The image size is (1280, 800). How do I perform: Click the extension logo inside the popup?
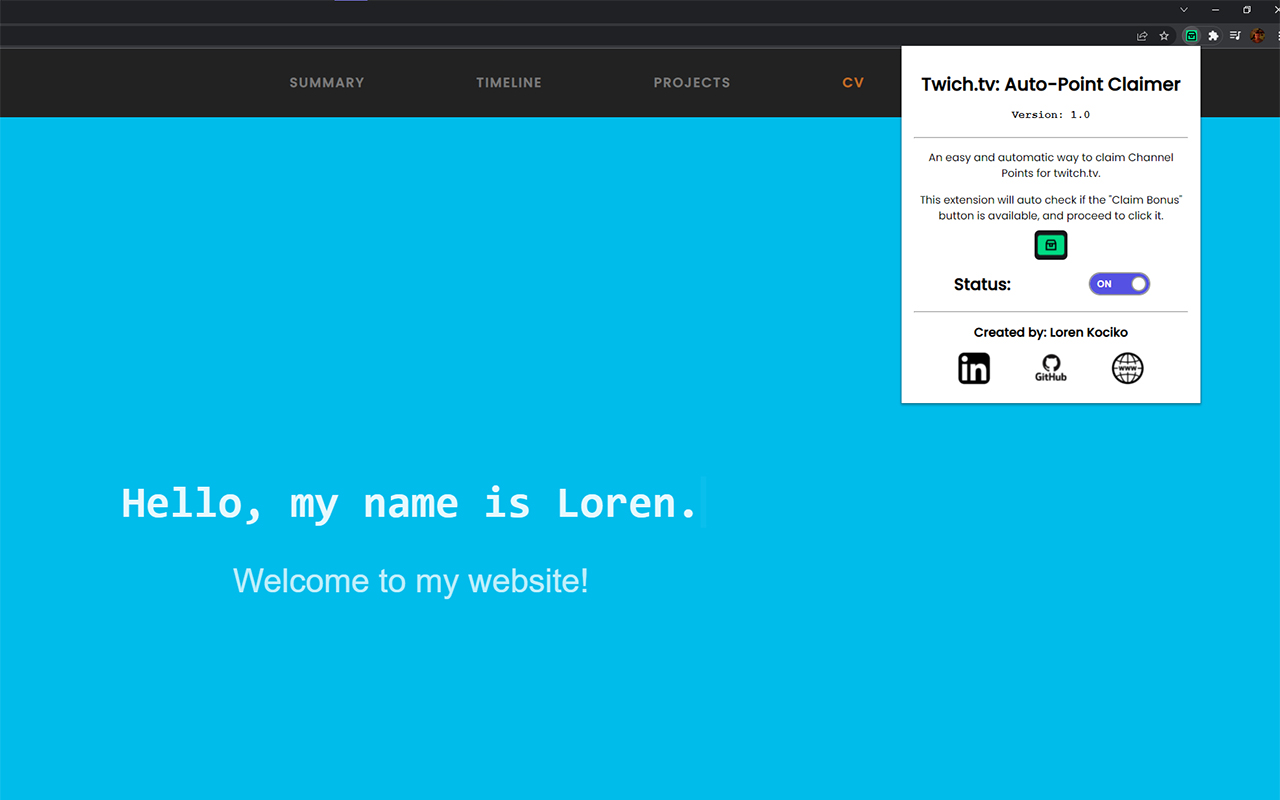pos(1050,244)
